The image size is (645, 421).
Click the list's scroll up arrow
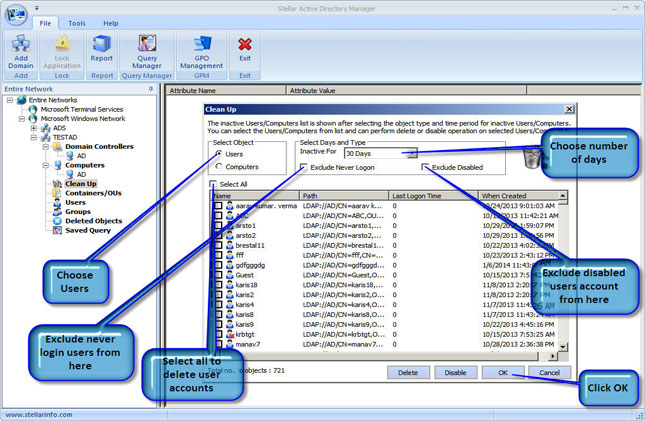point(563,195)
